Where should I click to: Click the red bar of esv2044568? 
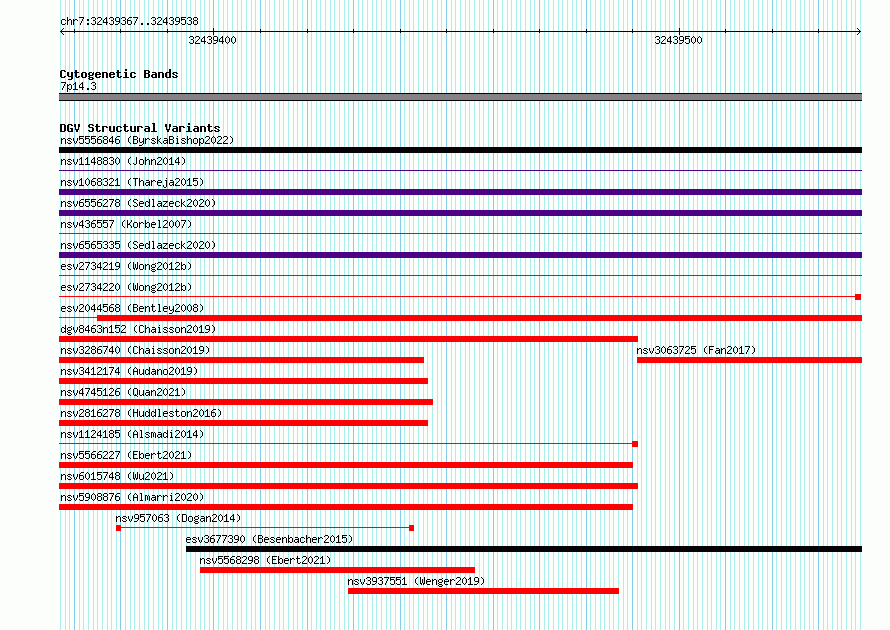pos(480,318)
